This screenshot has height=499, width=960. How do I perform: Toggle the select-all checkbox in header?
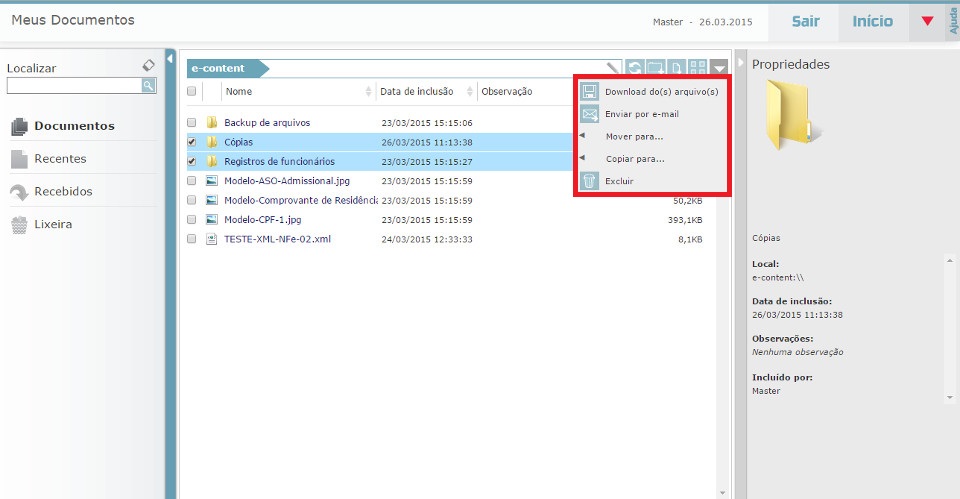click(x=192, y=92)
